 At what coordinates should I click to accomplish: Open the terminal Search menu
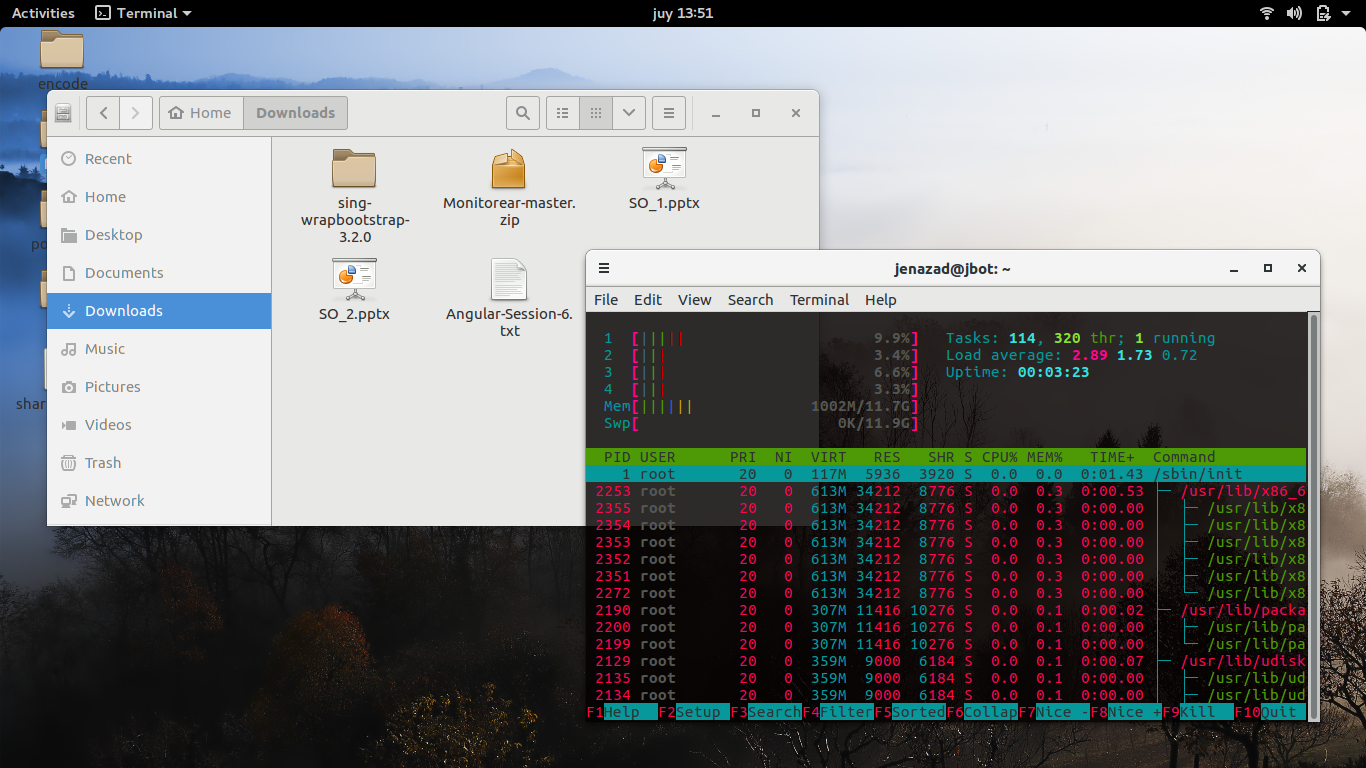(x=751, y=300)
